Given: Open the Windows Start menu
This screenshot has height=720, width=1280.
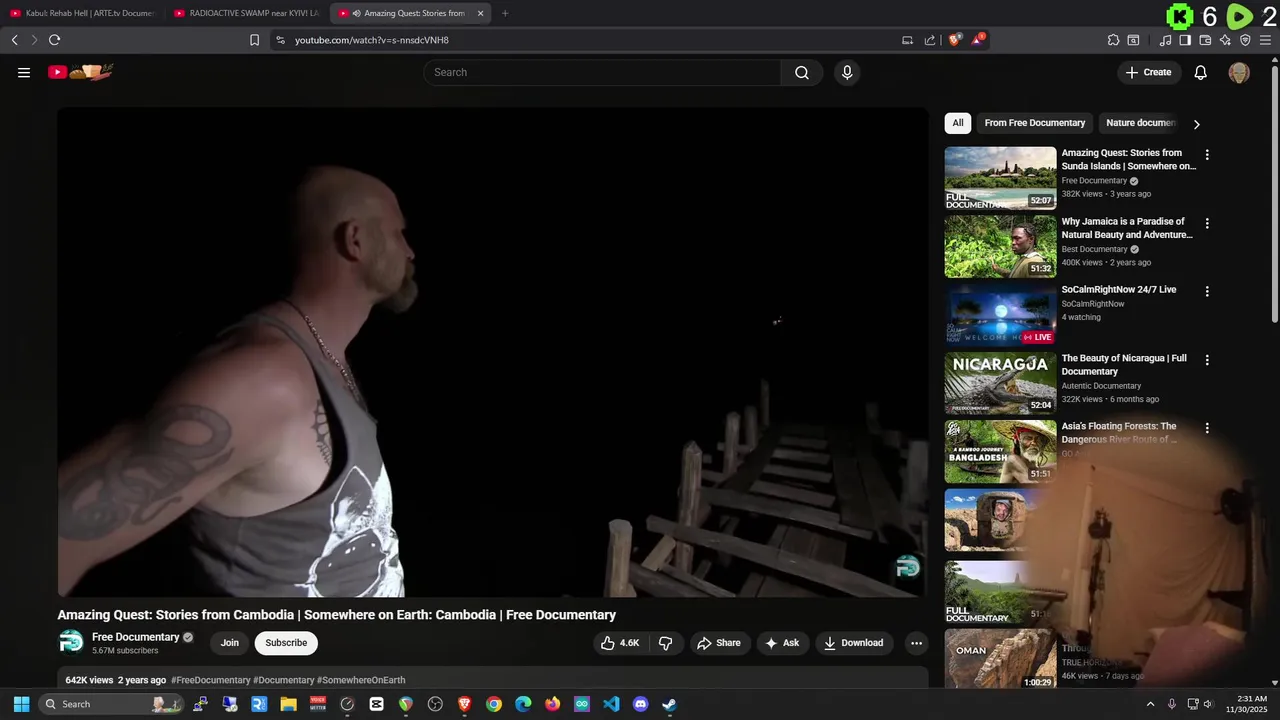Looking at the screenshot, I should [21, 704].
